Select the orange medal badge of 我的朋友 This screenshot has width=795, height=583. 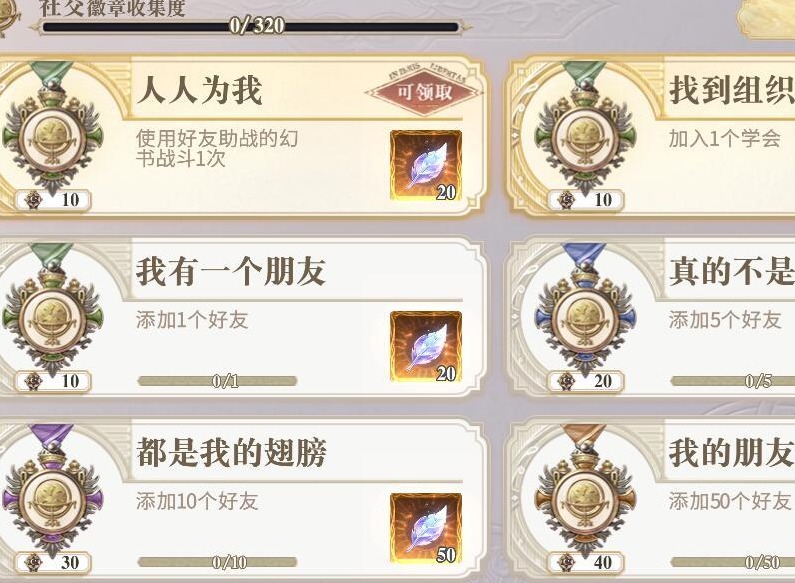pos(585,490)
